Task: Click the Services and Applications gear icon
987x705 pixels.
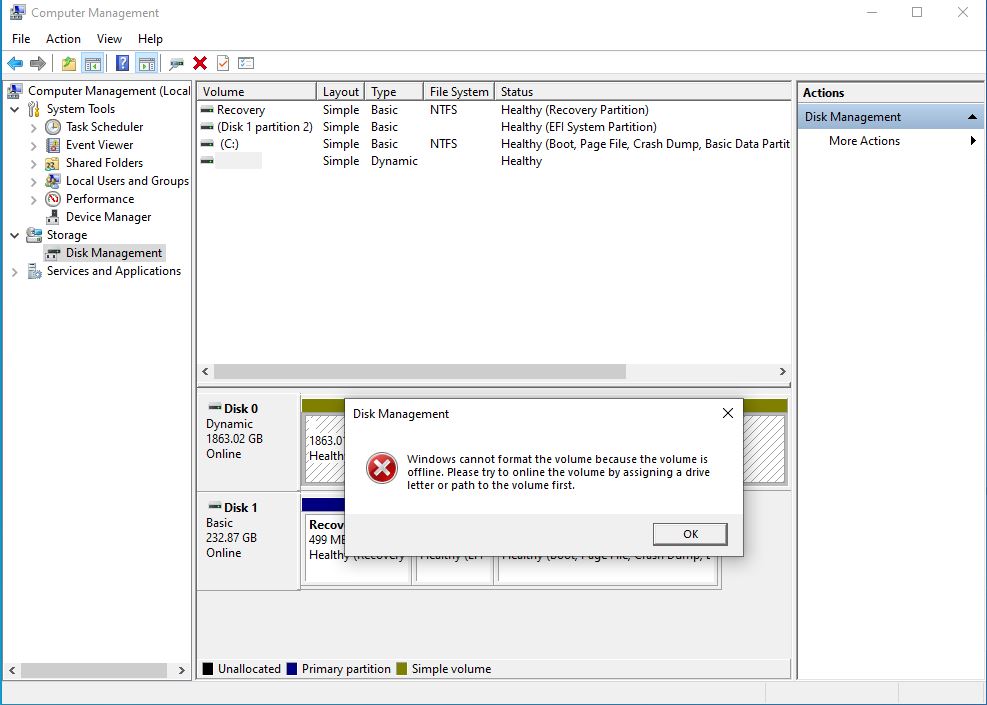Action: (x=34, y=271)
